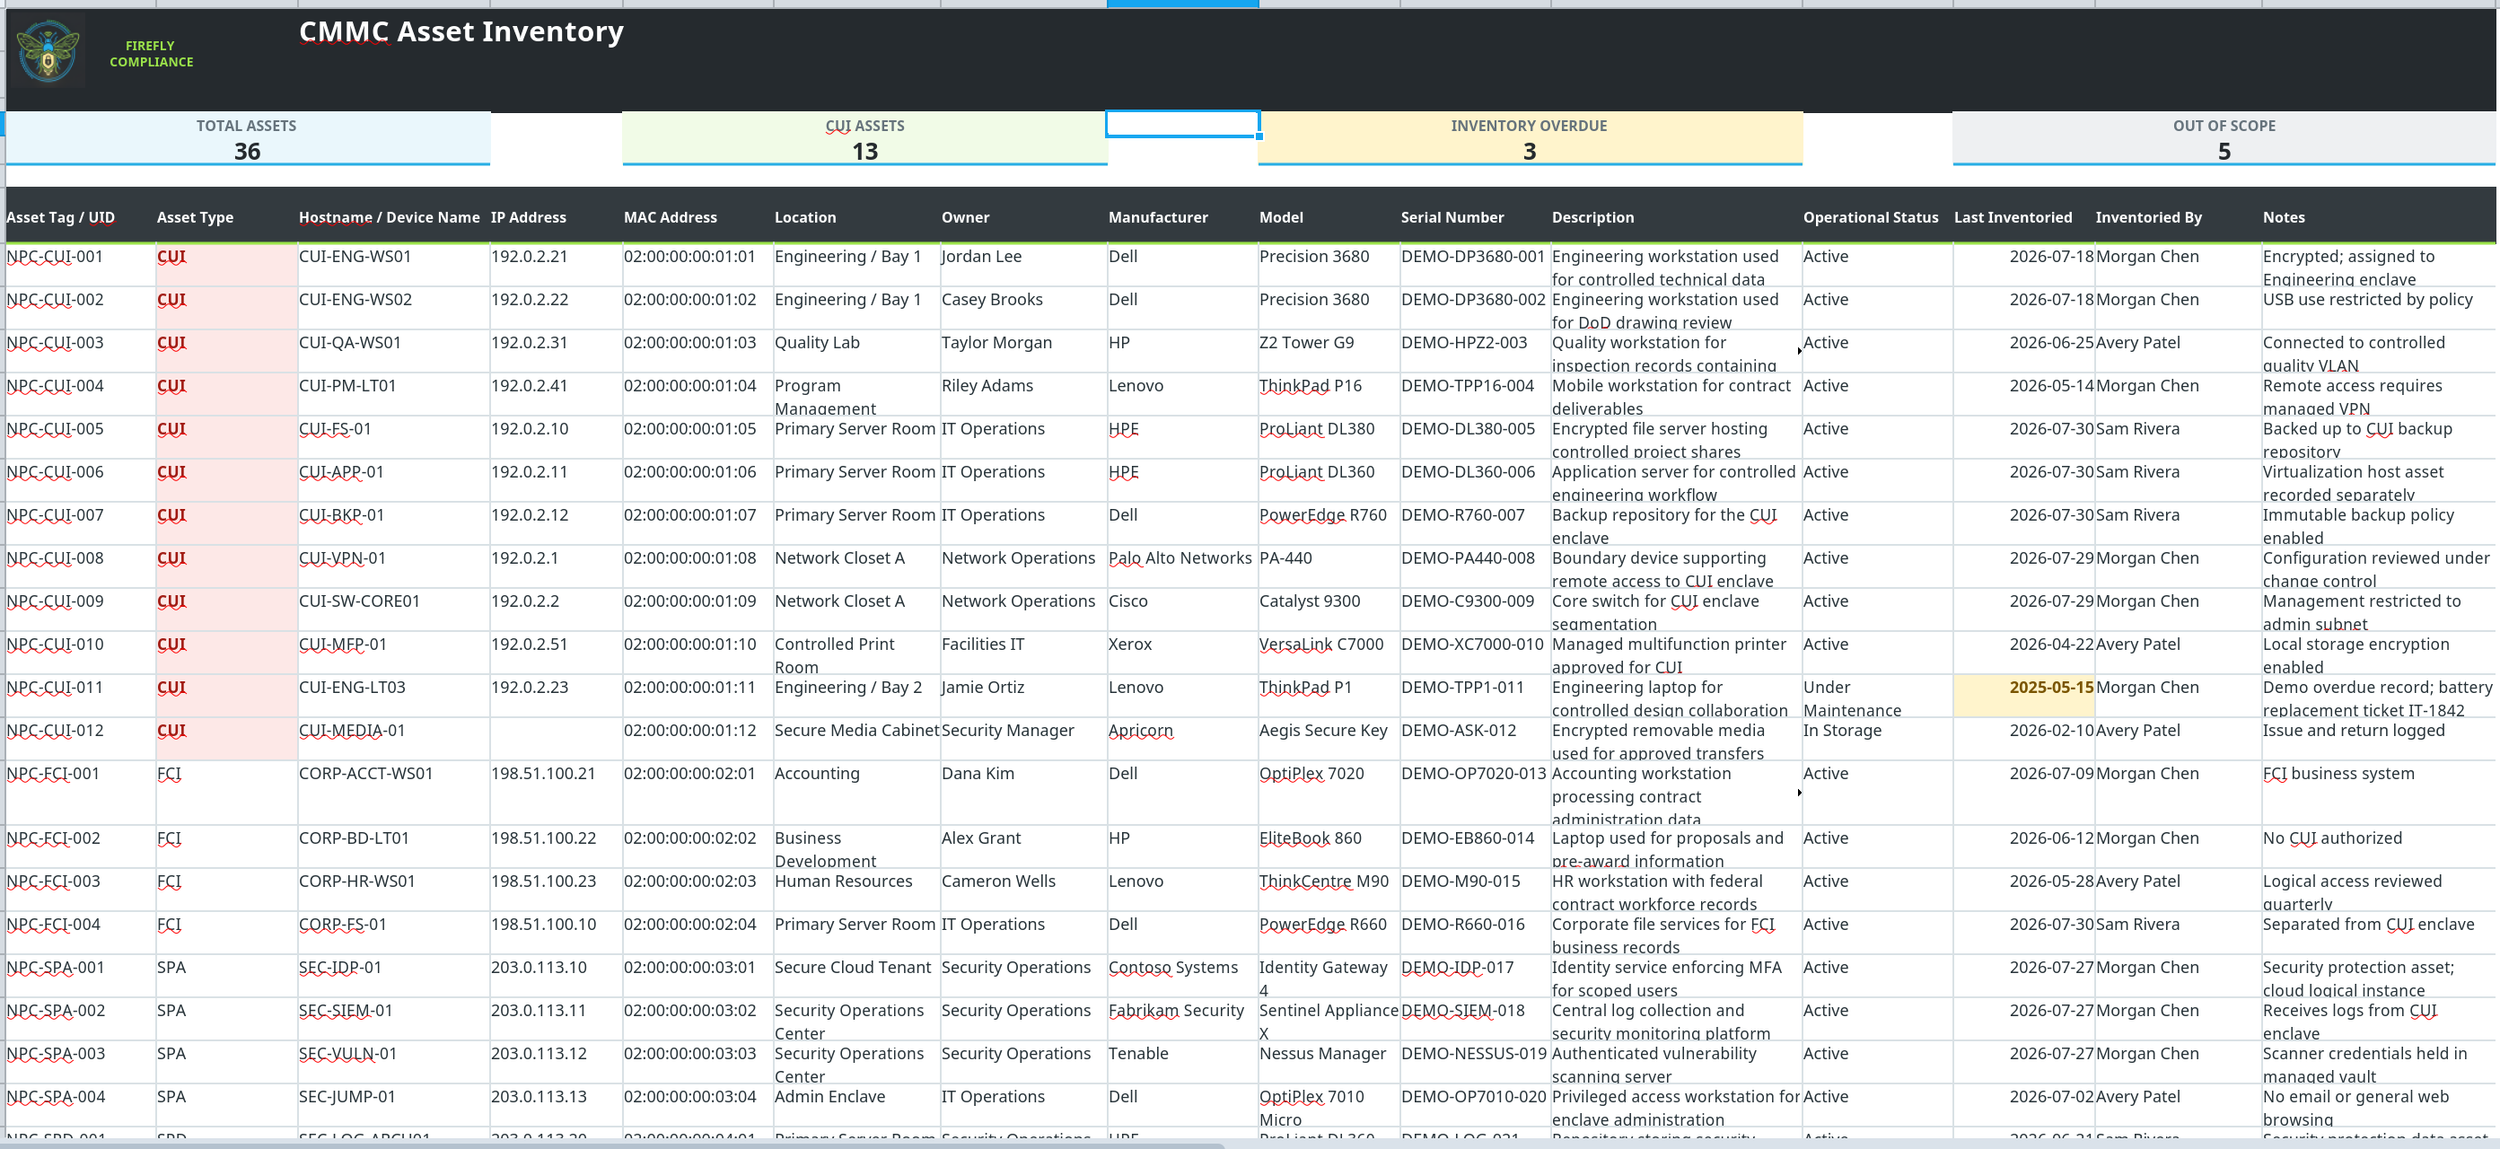
Task: Select owner Jamie Ortiz cell
Action: click(x=1024, y=695)
